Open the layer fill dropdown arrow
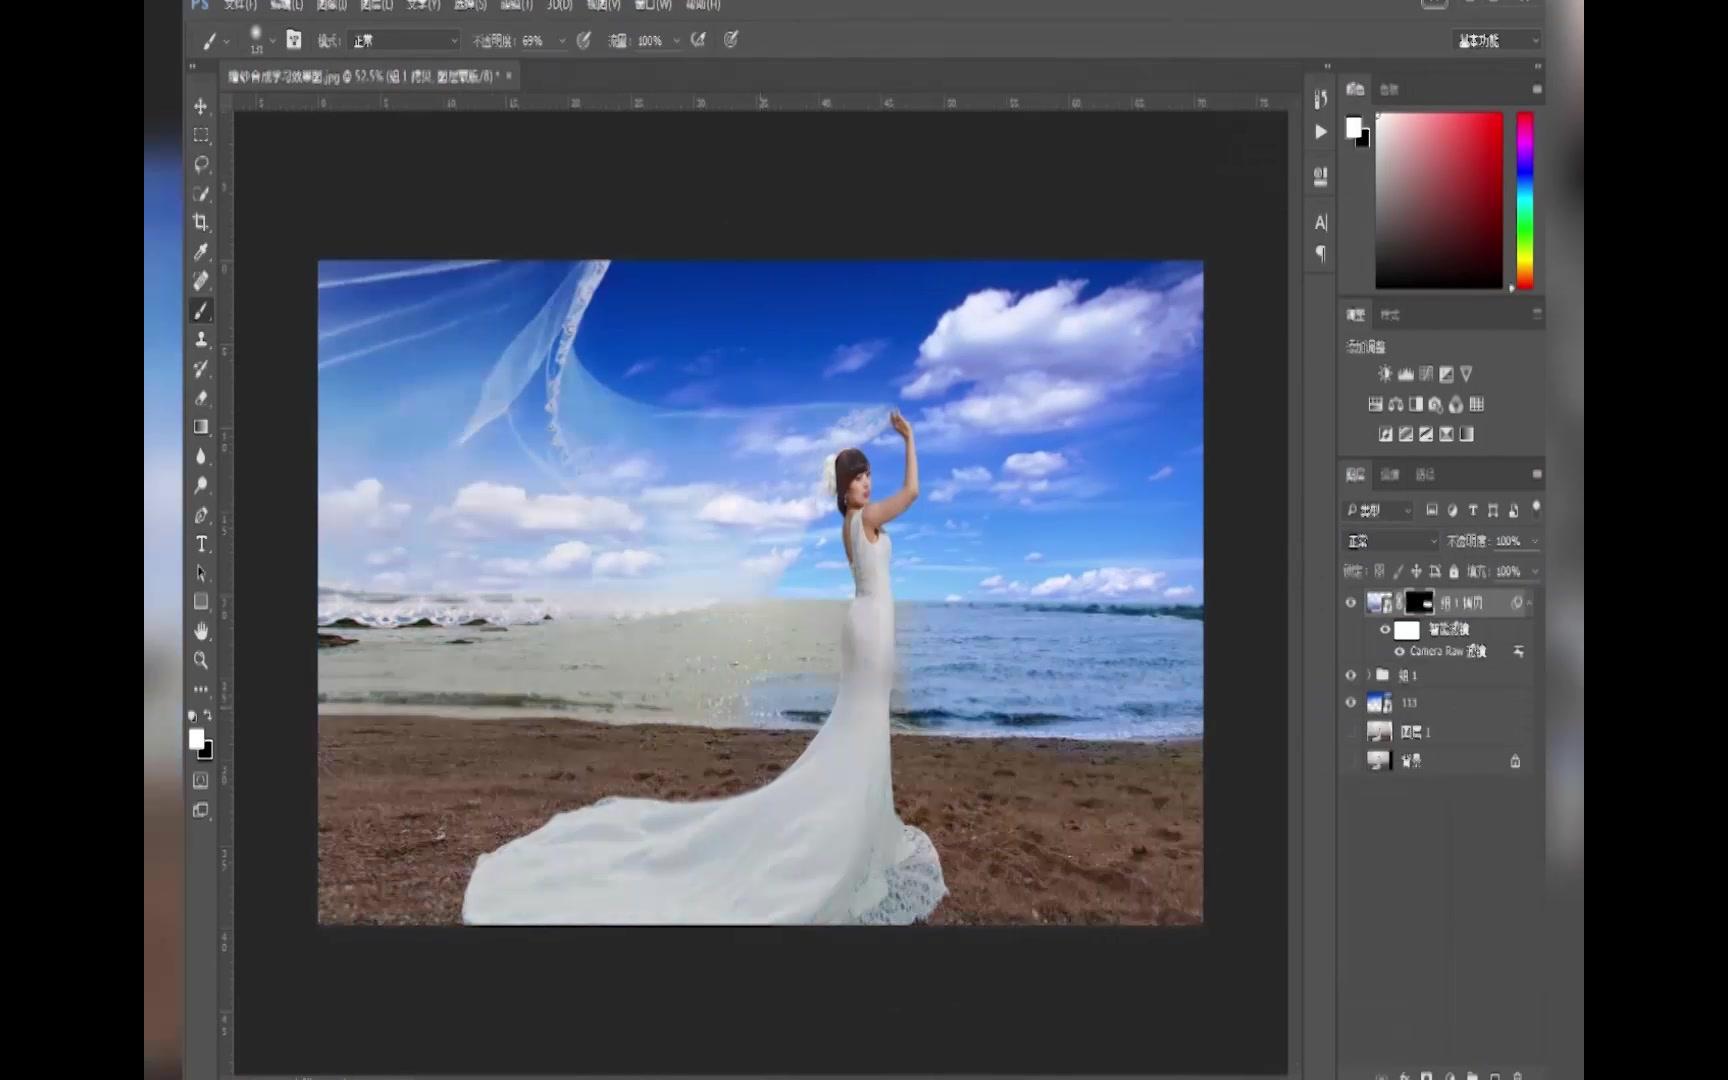This screenshot has width=1728, height=1080. [1535, 572]
